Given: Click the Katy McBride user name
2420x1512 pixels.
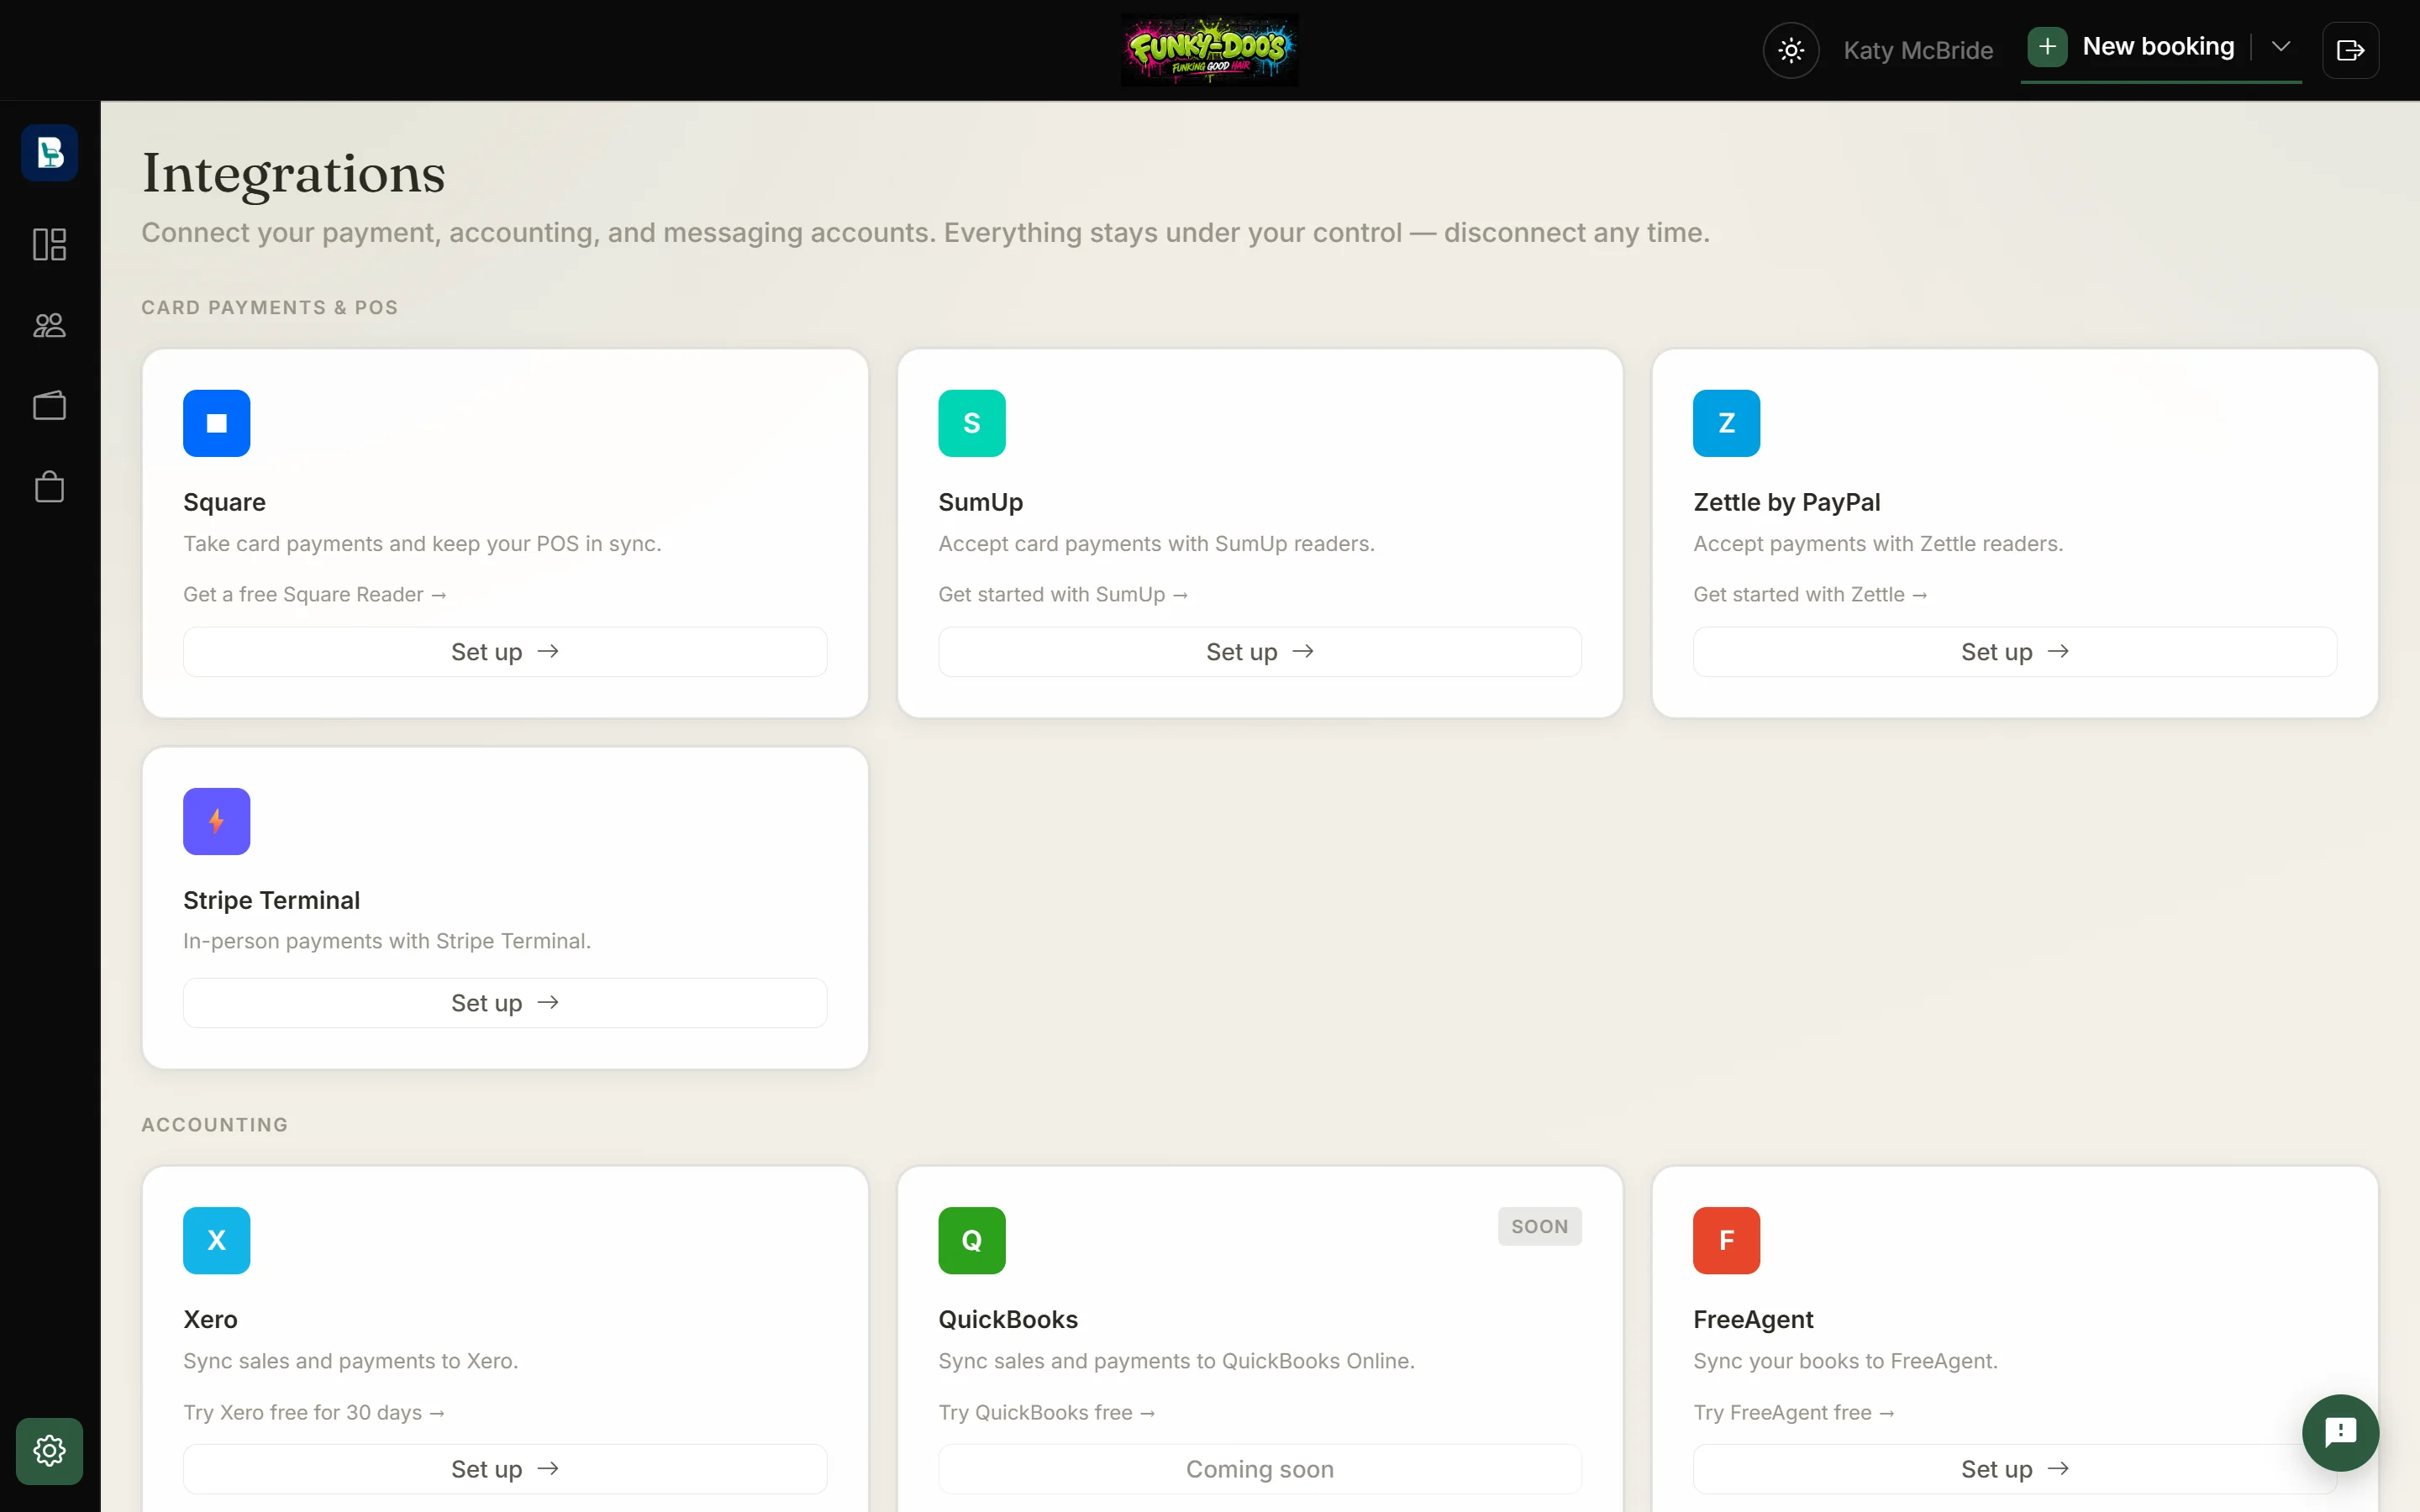Looking at the screenshot, I should pos(1918,50).
